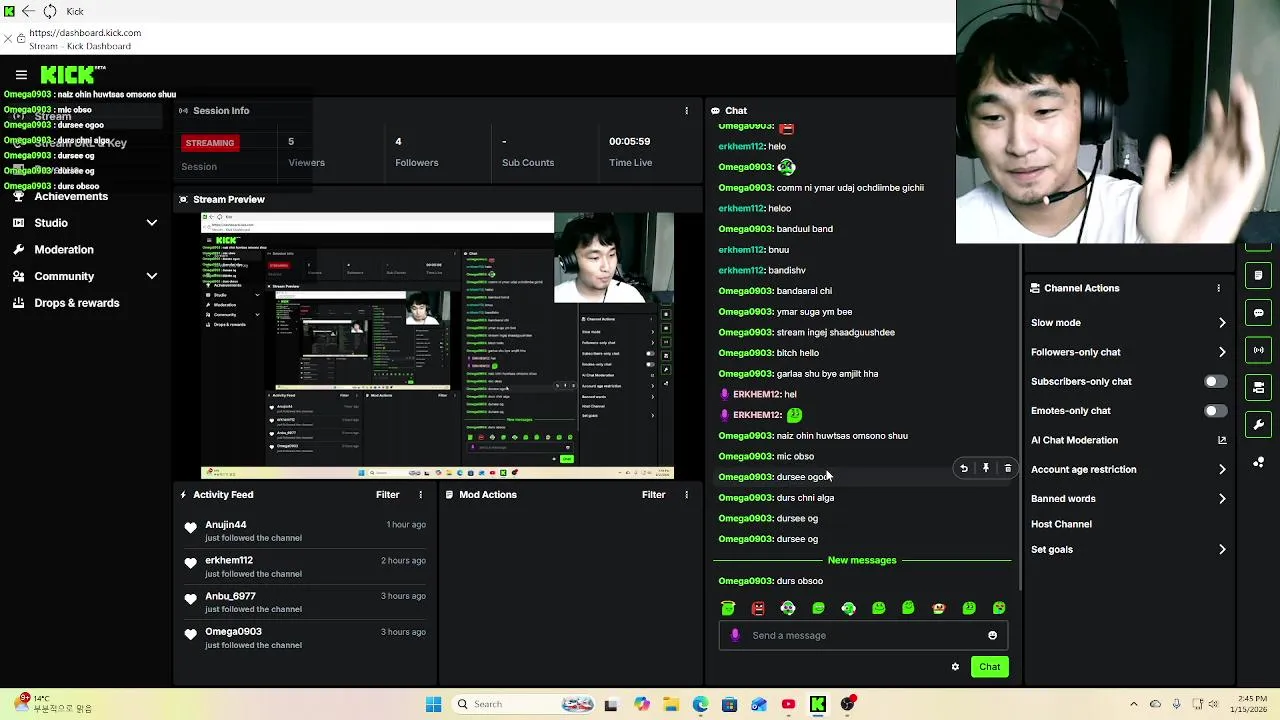Open the Windows Start menu
Screen dimensions: 1280x720
[x=433, y=704]
